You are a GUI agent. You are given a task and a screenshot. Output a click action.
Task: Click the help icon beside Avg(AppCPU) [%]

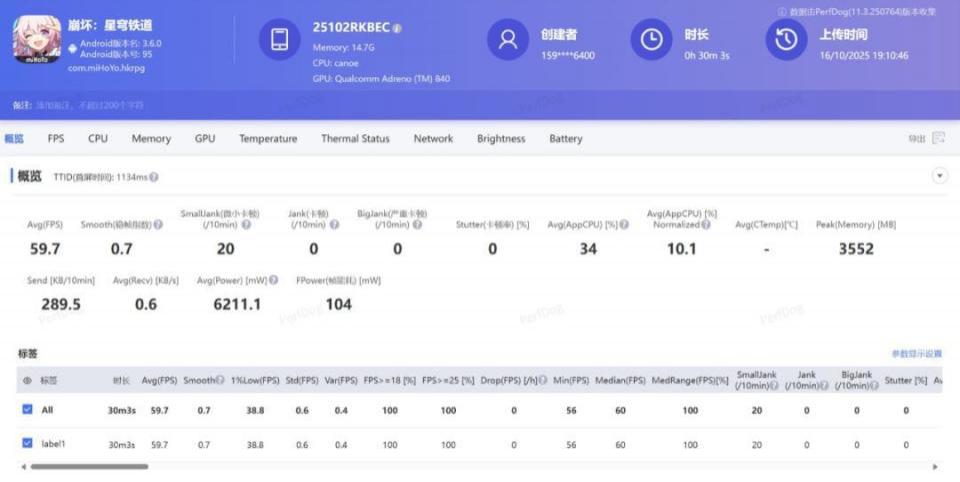[624, 225]
